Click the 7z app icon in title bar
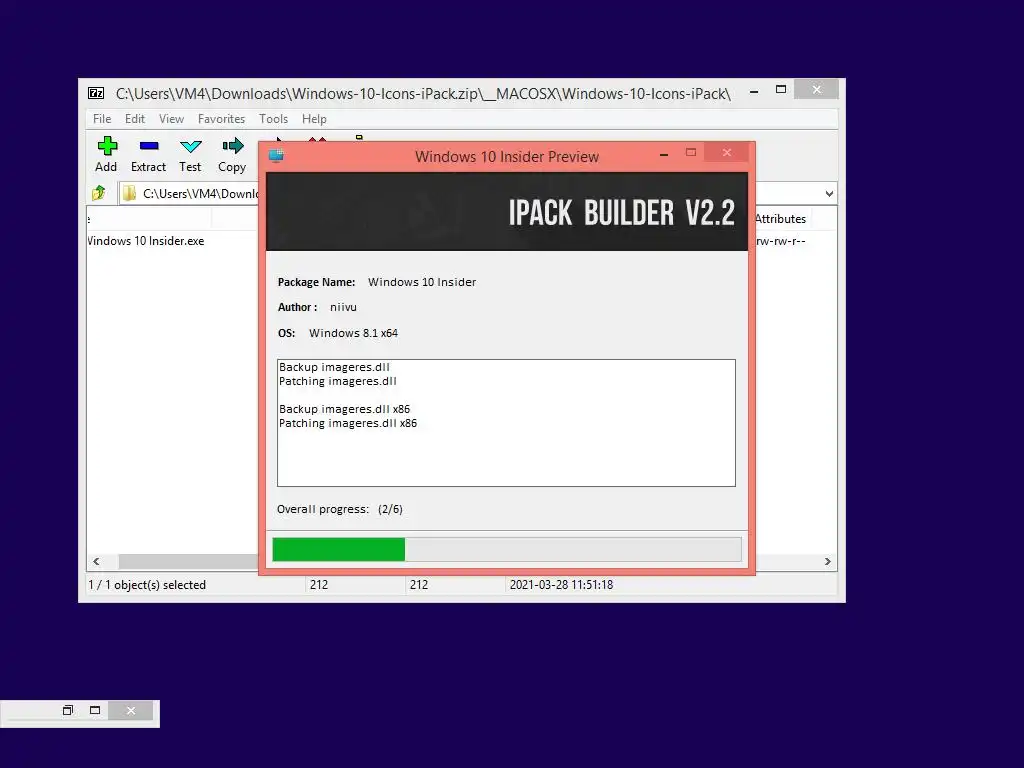This screenshot has height=768, width=1024. tap(96, 93)
